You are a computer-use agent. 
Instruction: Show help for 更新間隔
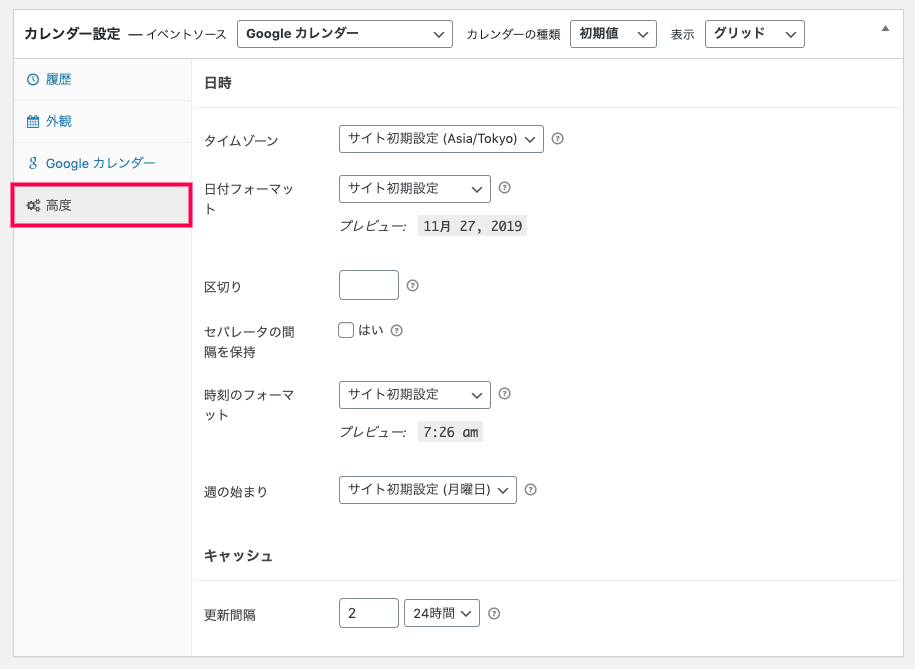[x=494, y=614]
